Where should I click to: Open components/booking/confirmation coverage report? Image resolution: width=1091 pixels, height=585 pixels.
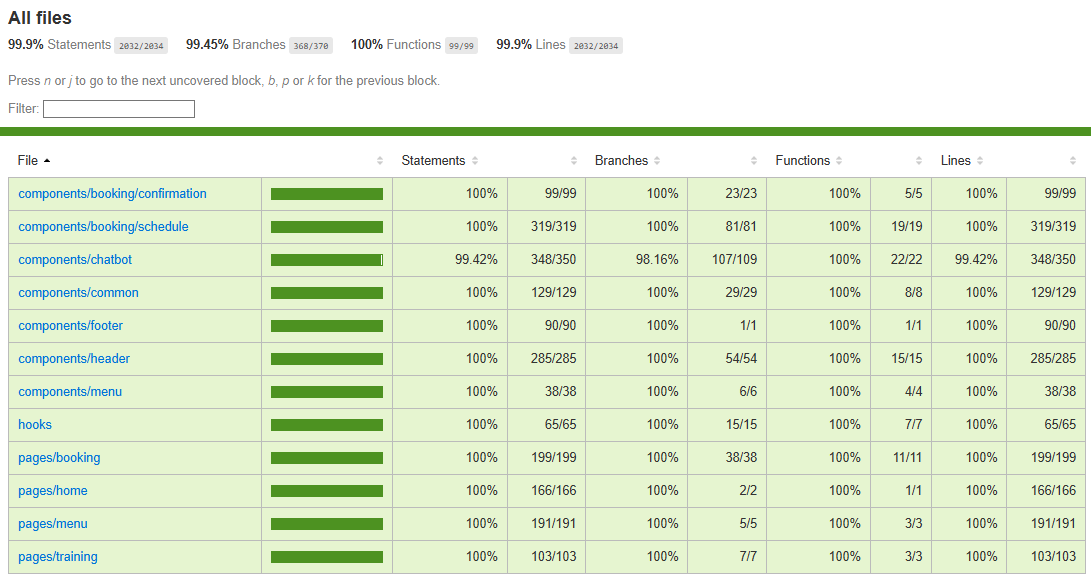point(112,194)
